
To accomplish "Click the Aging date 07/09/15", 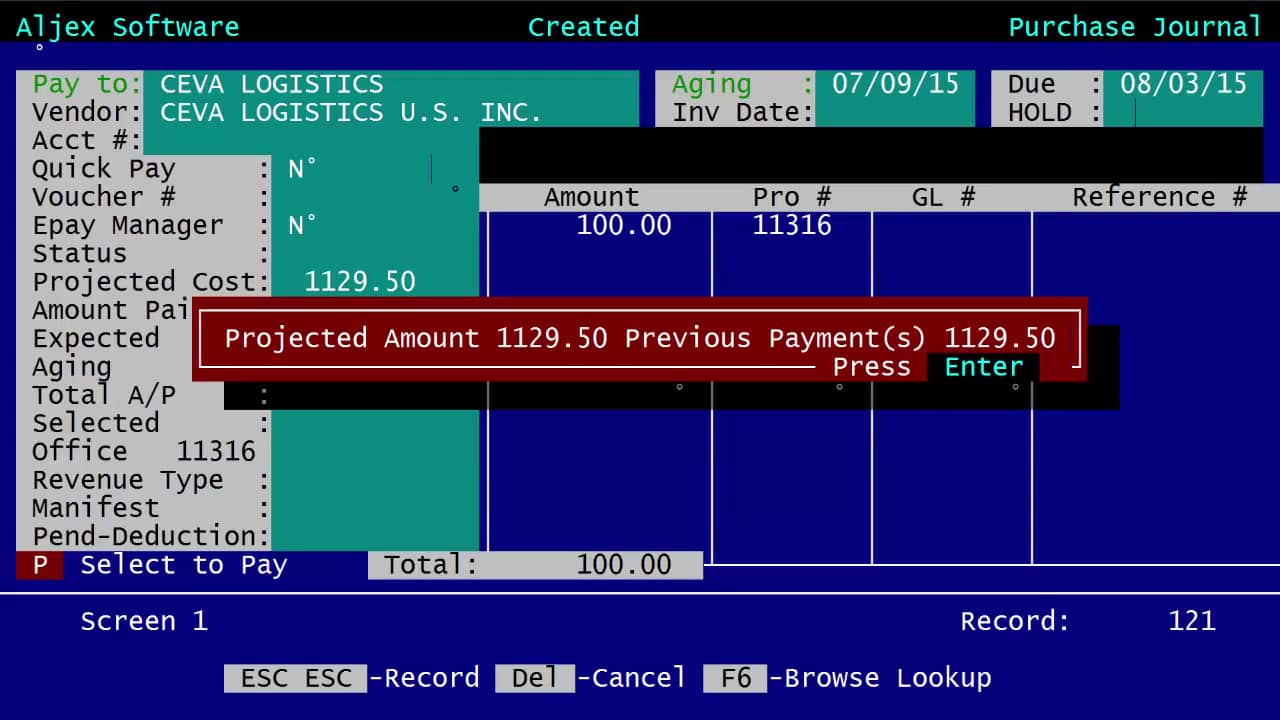I will click(895, 83).
